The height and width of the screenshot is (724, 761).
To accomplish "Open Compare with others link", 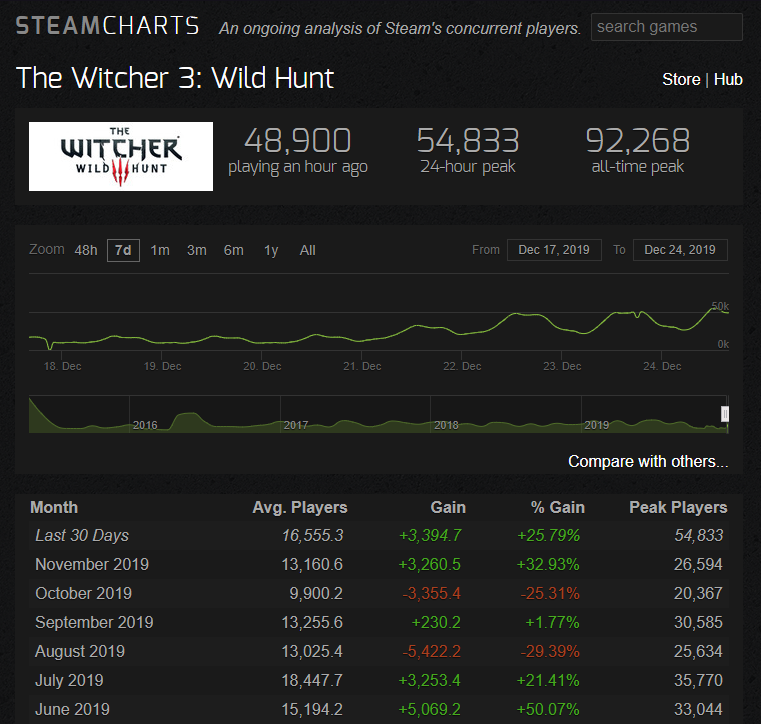I will click(x=648, y=461).
